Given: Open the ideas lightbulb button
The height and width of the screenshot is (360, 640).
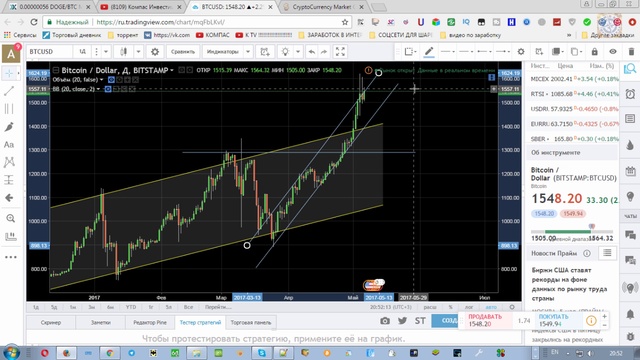Looking at the screenshot, I should [x=285, y=52].
